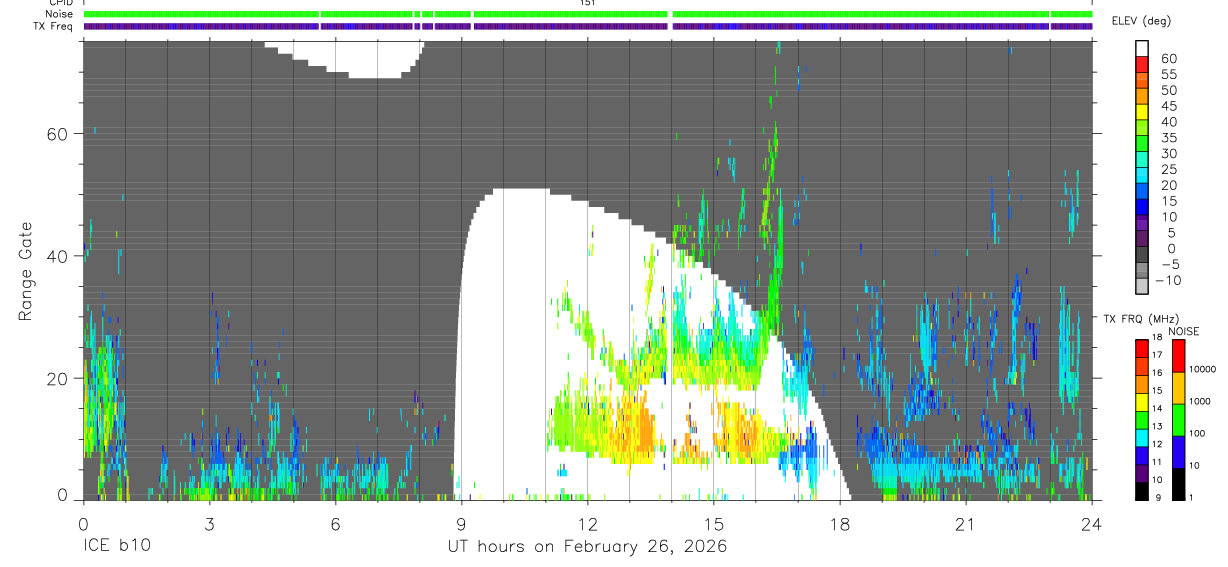Select the red NOISE swatch above 10000
The width and height of the screenshot is (1228, 567).
pyautogui.click(x=1178, y=356)
